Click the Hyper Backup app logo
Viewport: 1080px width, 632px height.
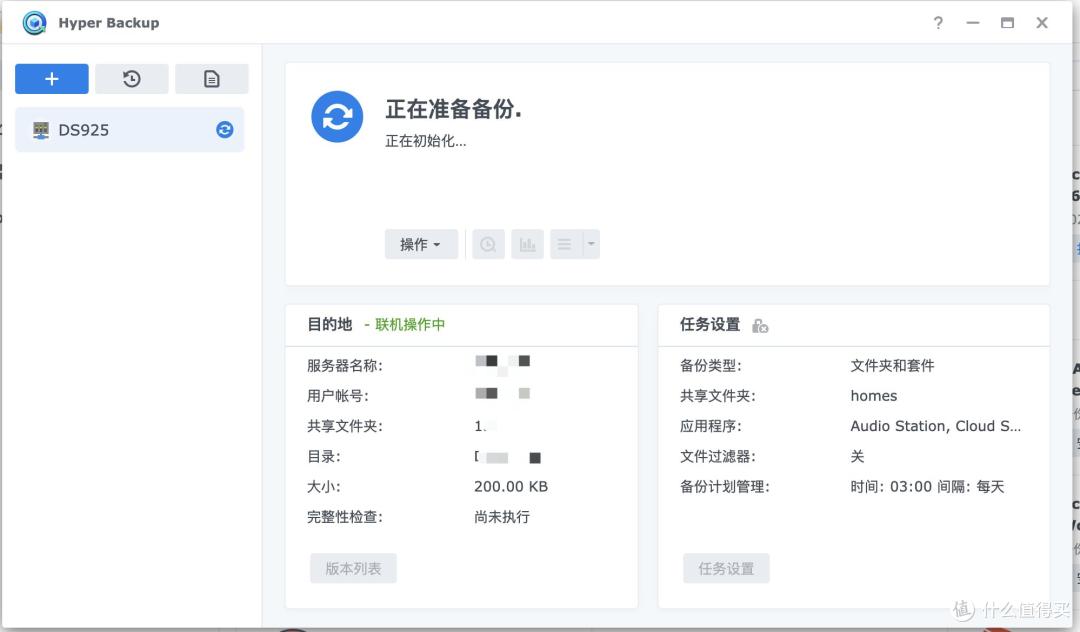click(x=34, y=23)
